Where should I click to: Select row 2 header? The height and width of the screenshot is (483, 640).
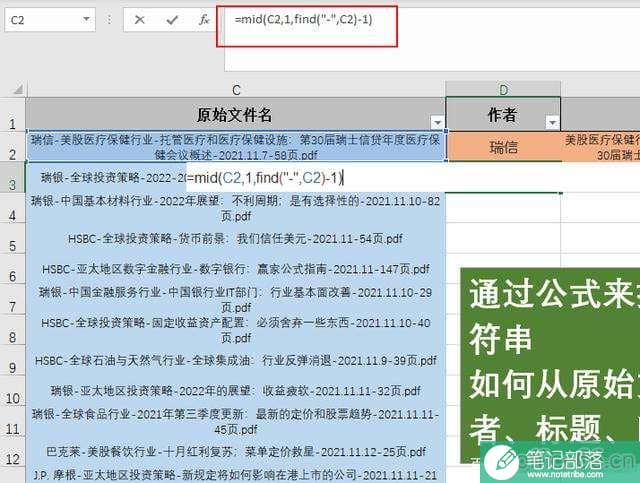click(x=13, y=148)
